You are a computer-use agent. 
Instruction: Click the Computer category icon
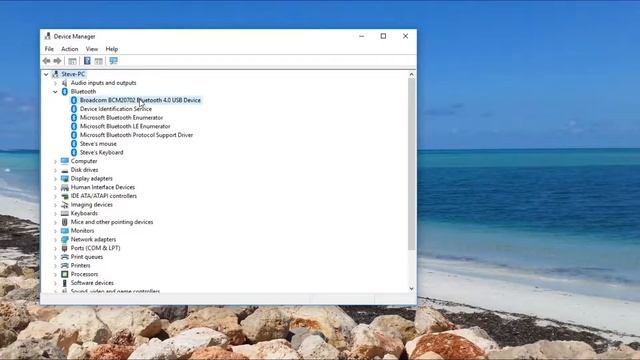click(x=64, y=161)
